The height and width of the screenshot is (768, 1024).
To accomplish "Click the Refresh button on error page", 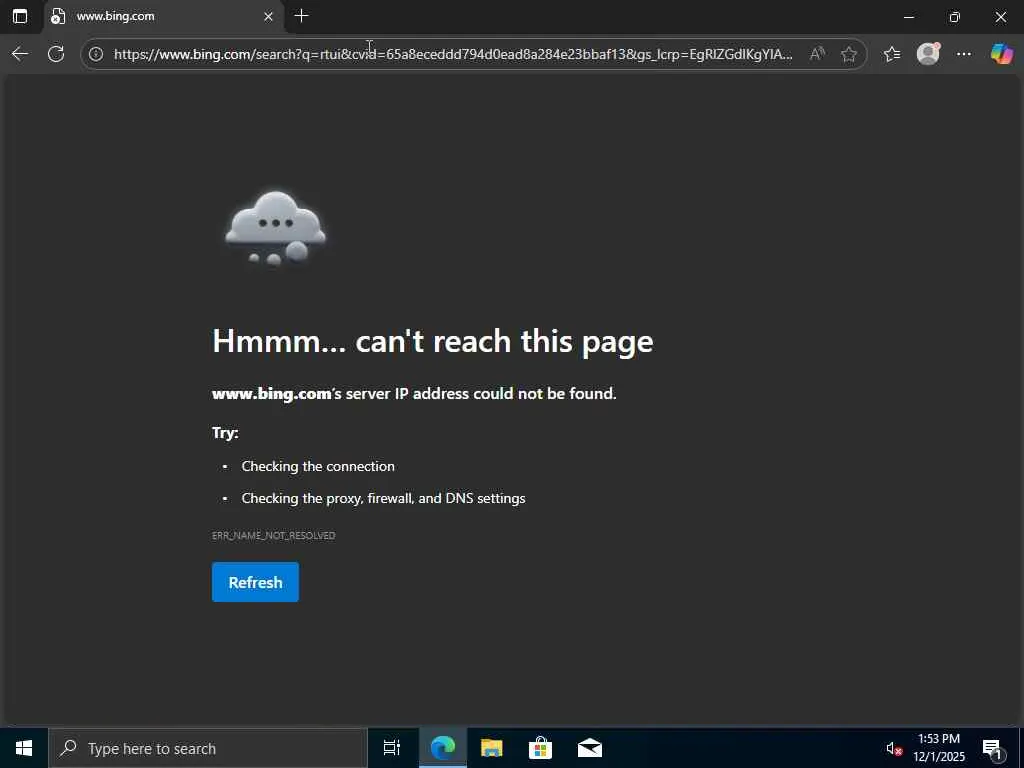I will pyautogui.click(x=255, y=582).
